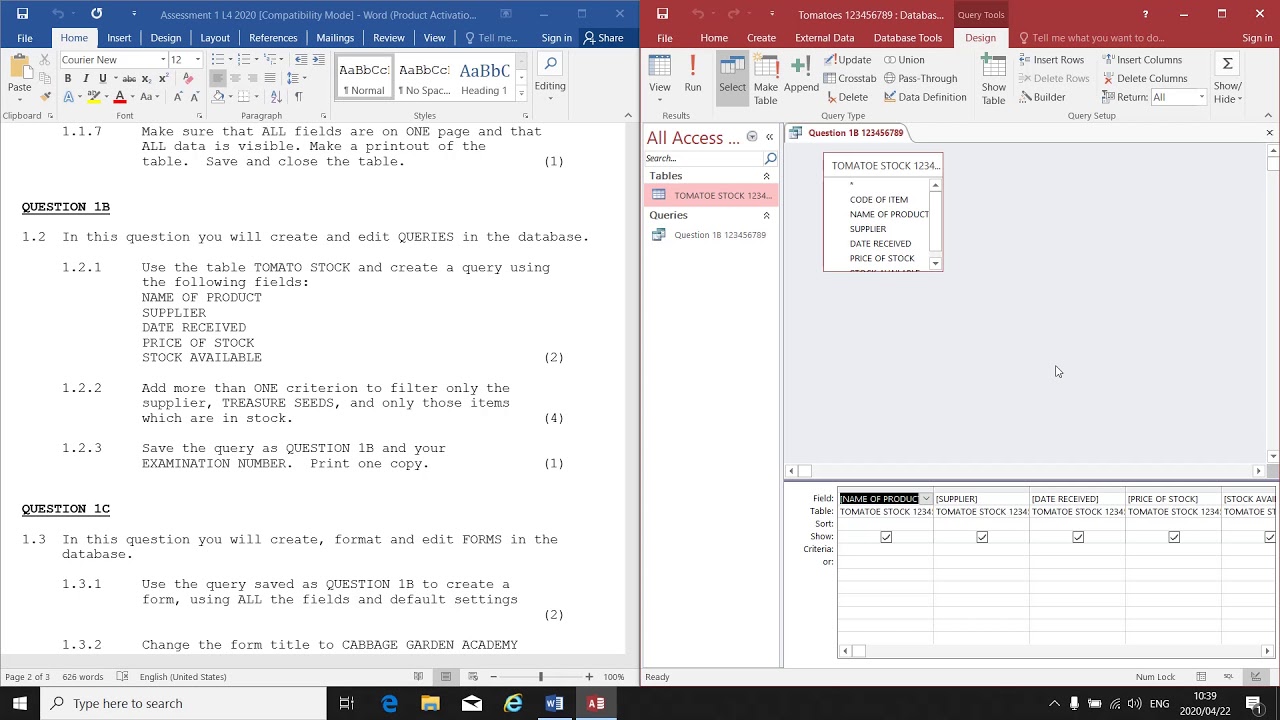This screenshot has width=1280, height=720.
Task: Save the Word document from quick access
Action: (x=22, y=14)
